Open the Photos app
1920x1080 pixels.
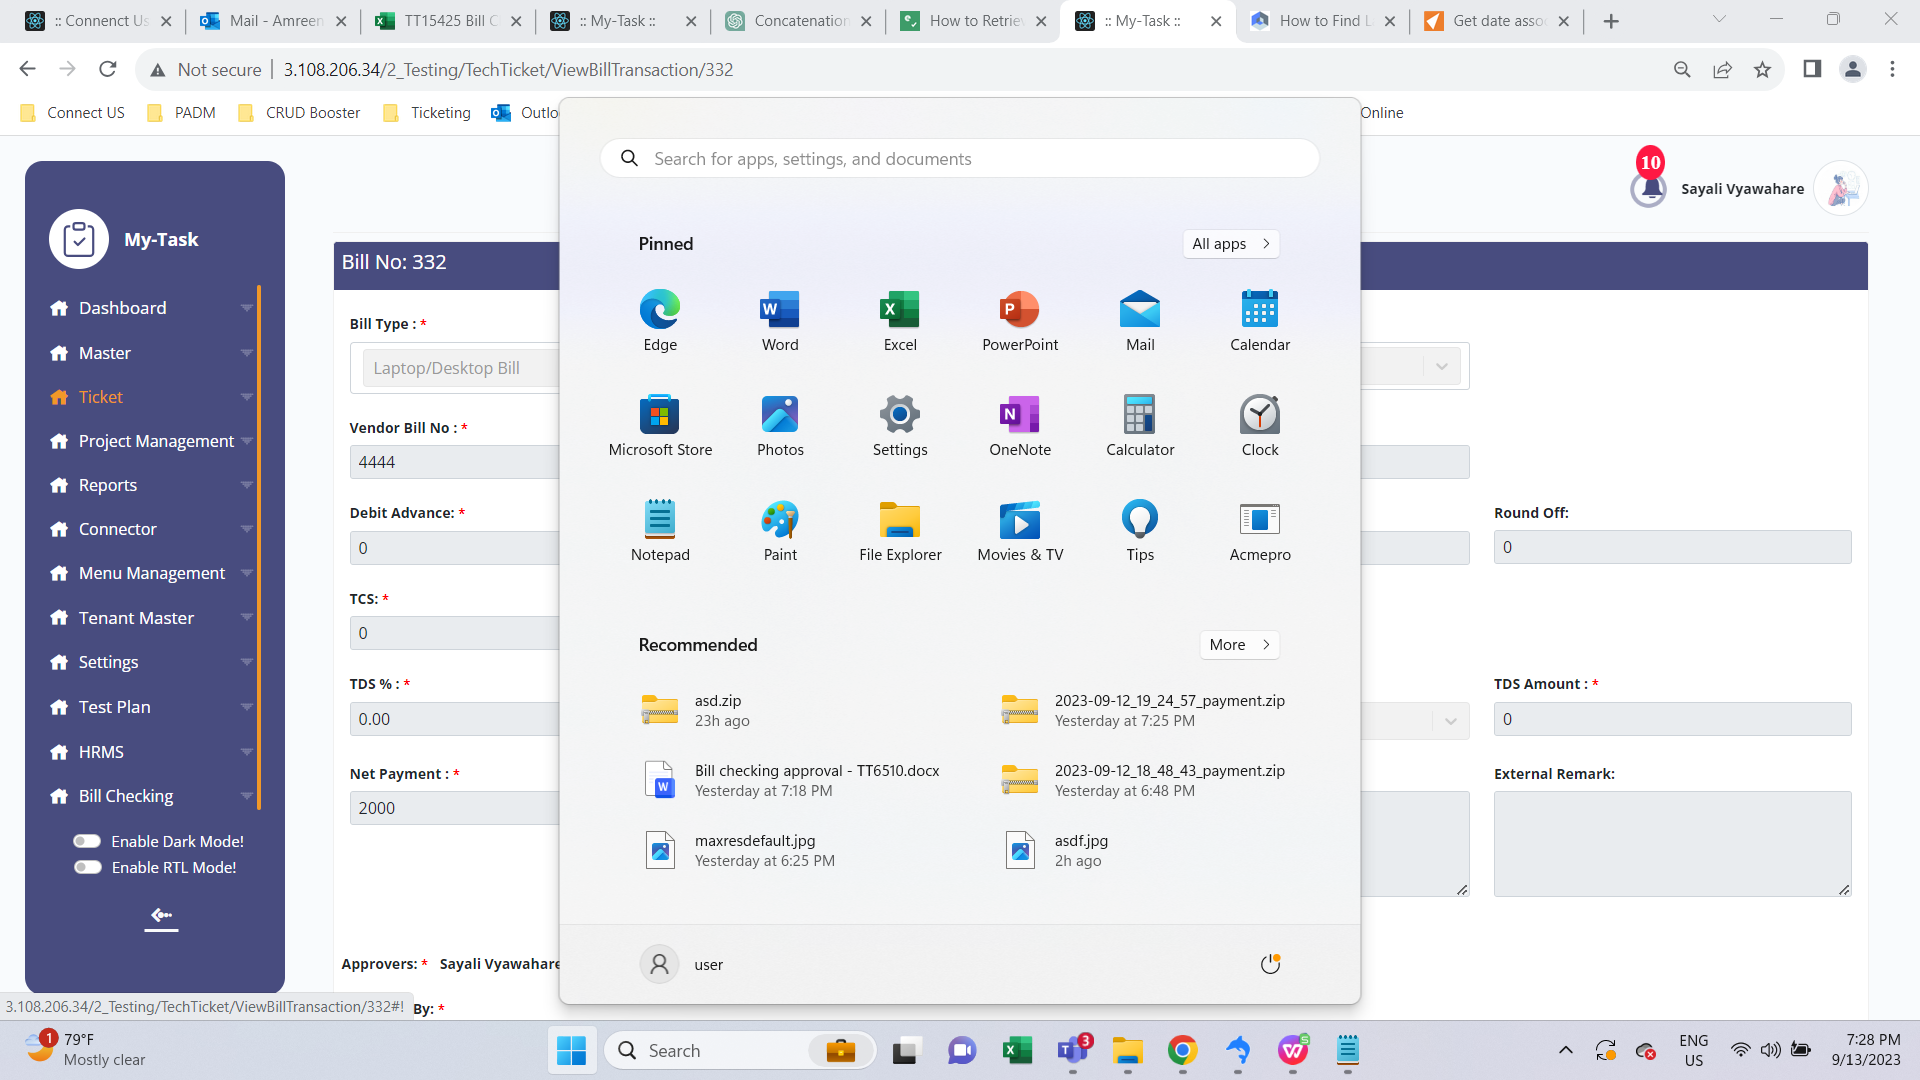(780, 425)
